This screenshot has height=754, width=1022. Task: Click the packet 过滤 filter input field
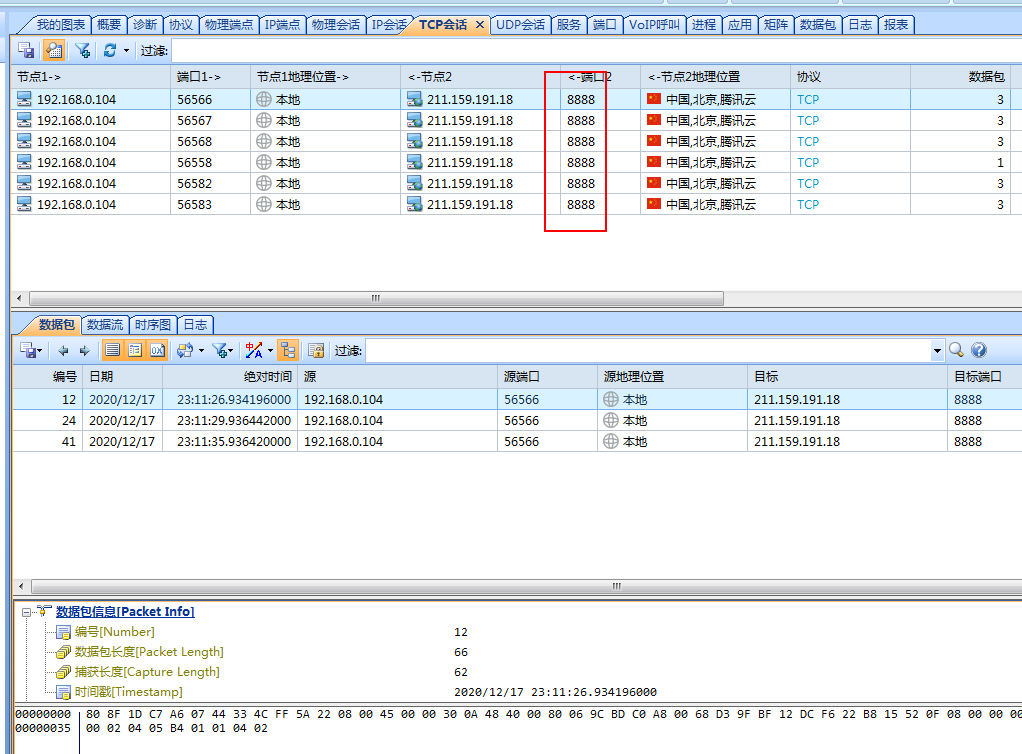(x=649, y=351)
